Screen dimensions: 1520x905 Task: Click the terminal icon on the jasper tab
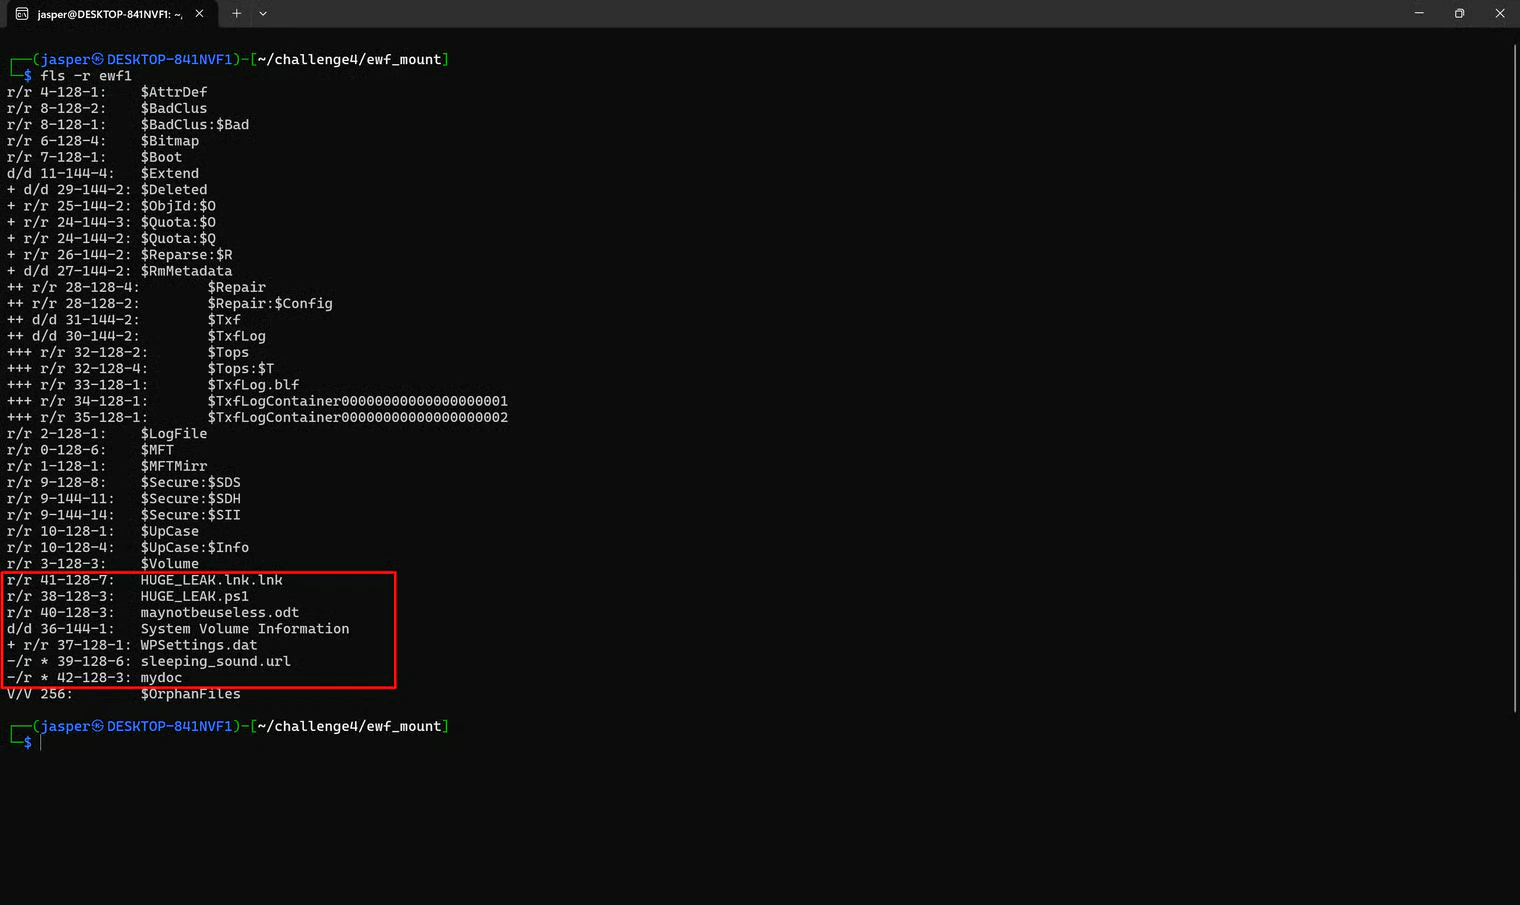click(x=22, y=14)
